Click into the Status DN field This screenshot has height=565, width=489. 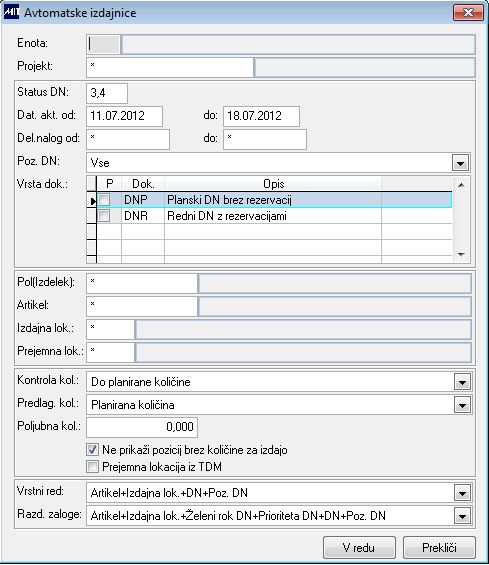(107, 93)
